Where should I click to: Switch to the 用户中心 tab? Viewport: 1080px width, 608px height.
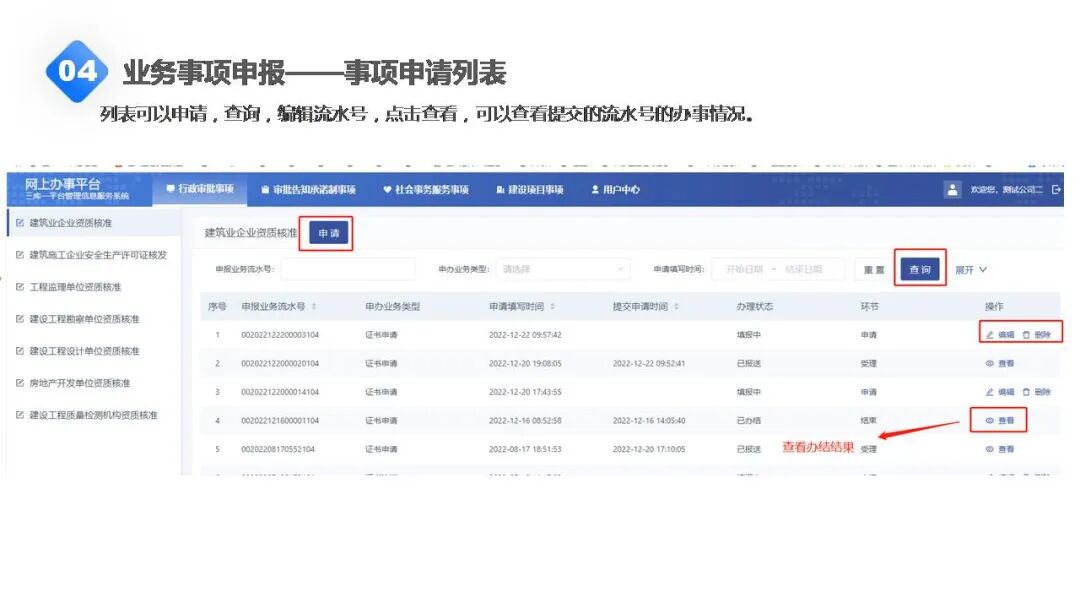616,189
